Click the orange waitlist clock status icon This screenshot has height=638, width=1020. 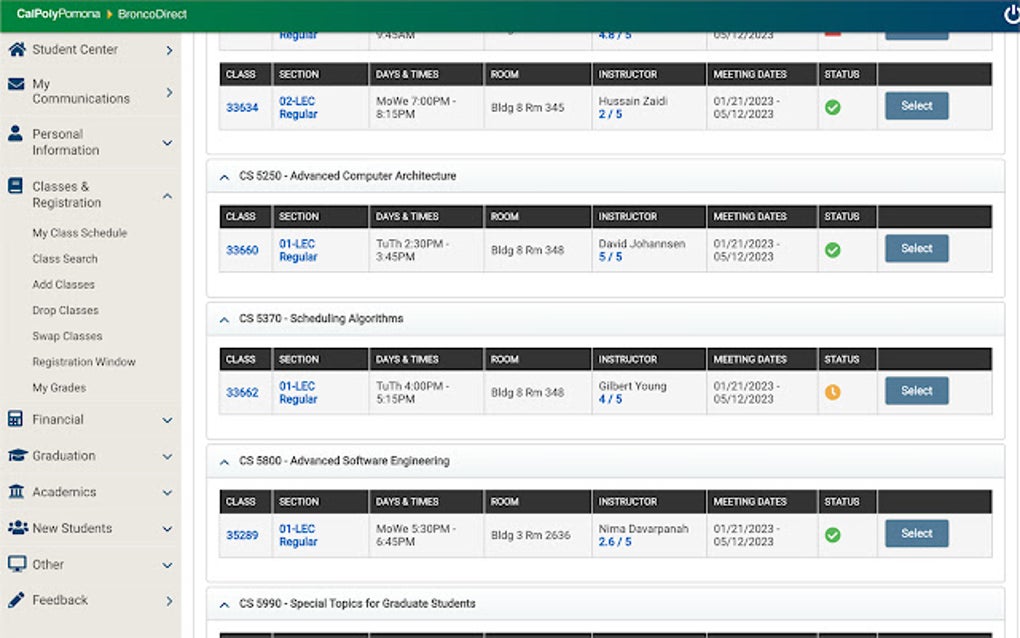tap(832, 392)
